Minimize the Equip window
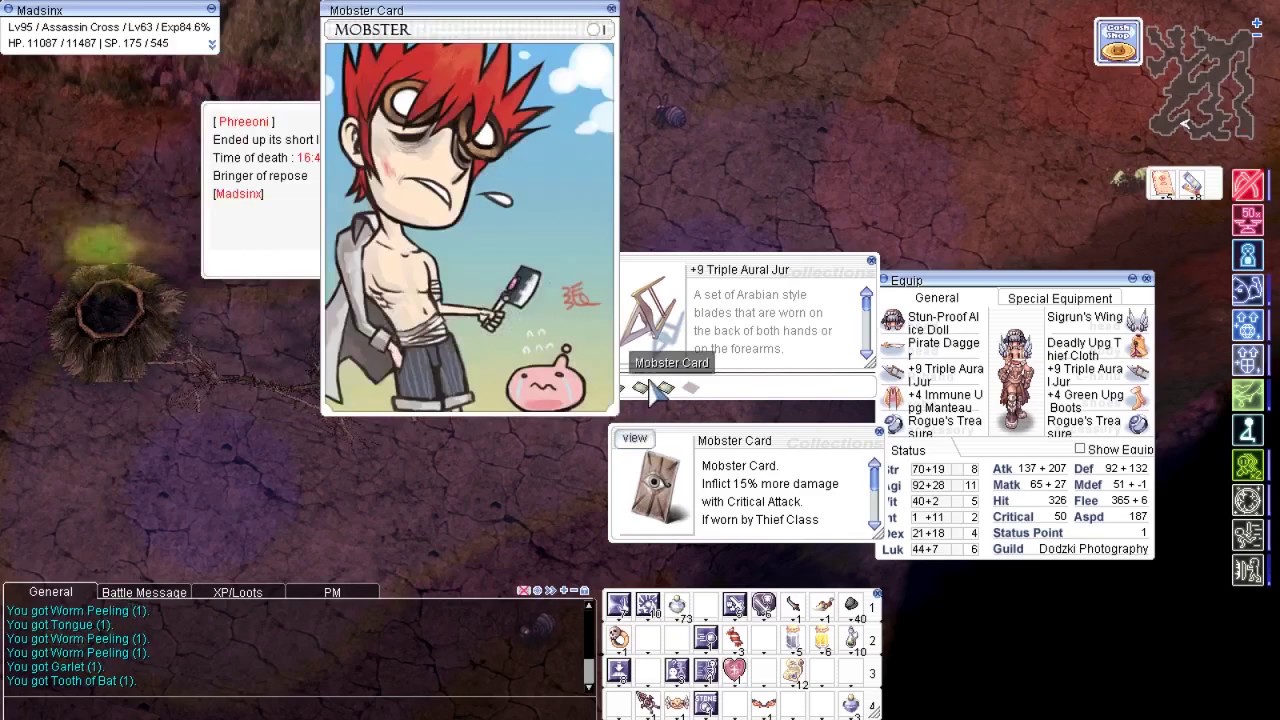This screenshot has height=720, width=1280. (x=1132, y=279)
